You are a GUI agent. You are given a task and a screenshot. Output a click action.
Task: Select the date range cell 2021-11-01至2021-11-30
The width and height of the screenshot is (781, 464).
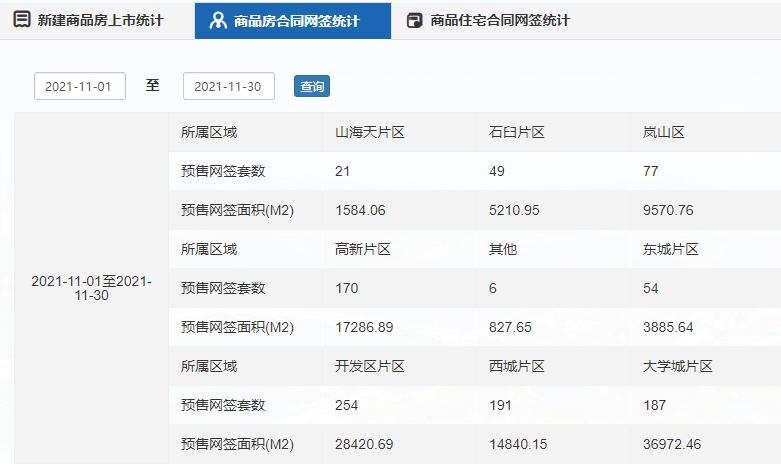point(92,288)
